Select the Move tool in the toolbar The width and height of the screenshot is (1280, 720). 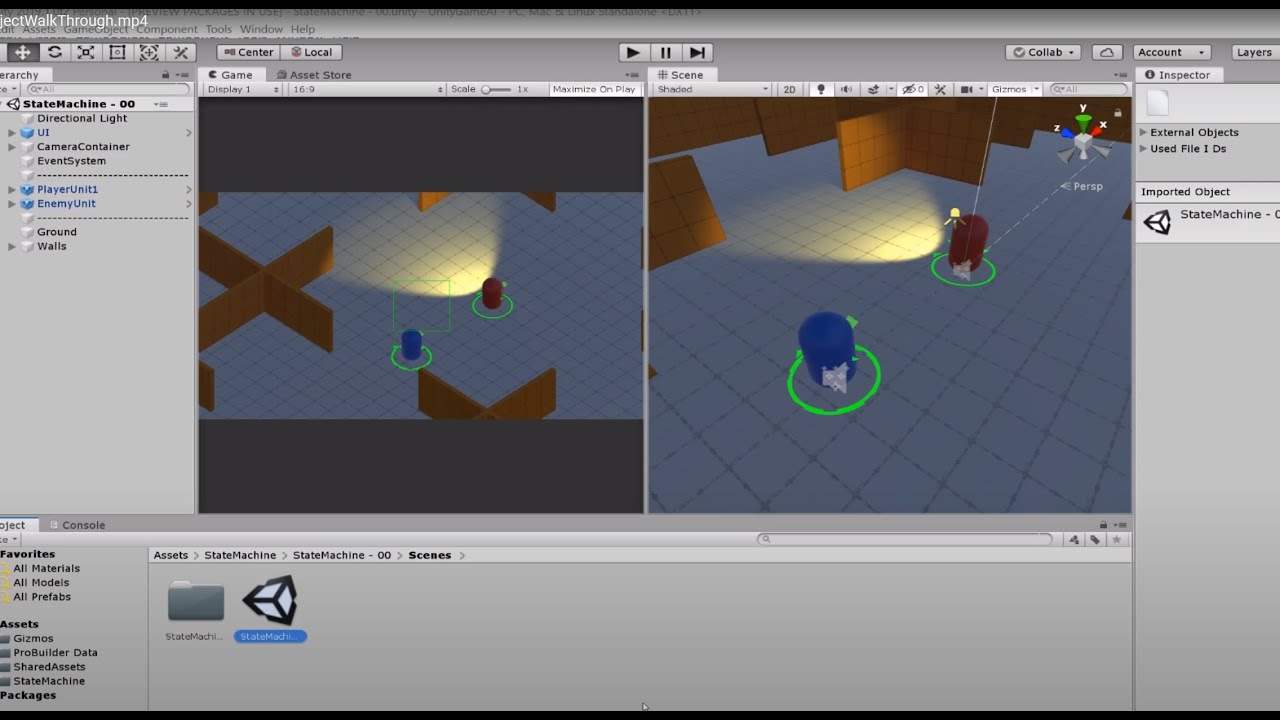[22, 52]
